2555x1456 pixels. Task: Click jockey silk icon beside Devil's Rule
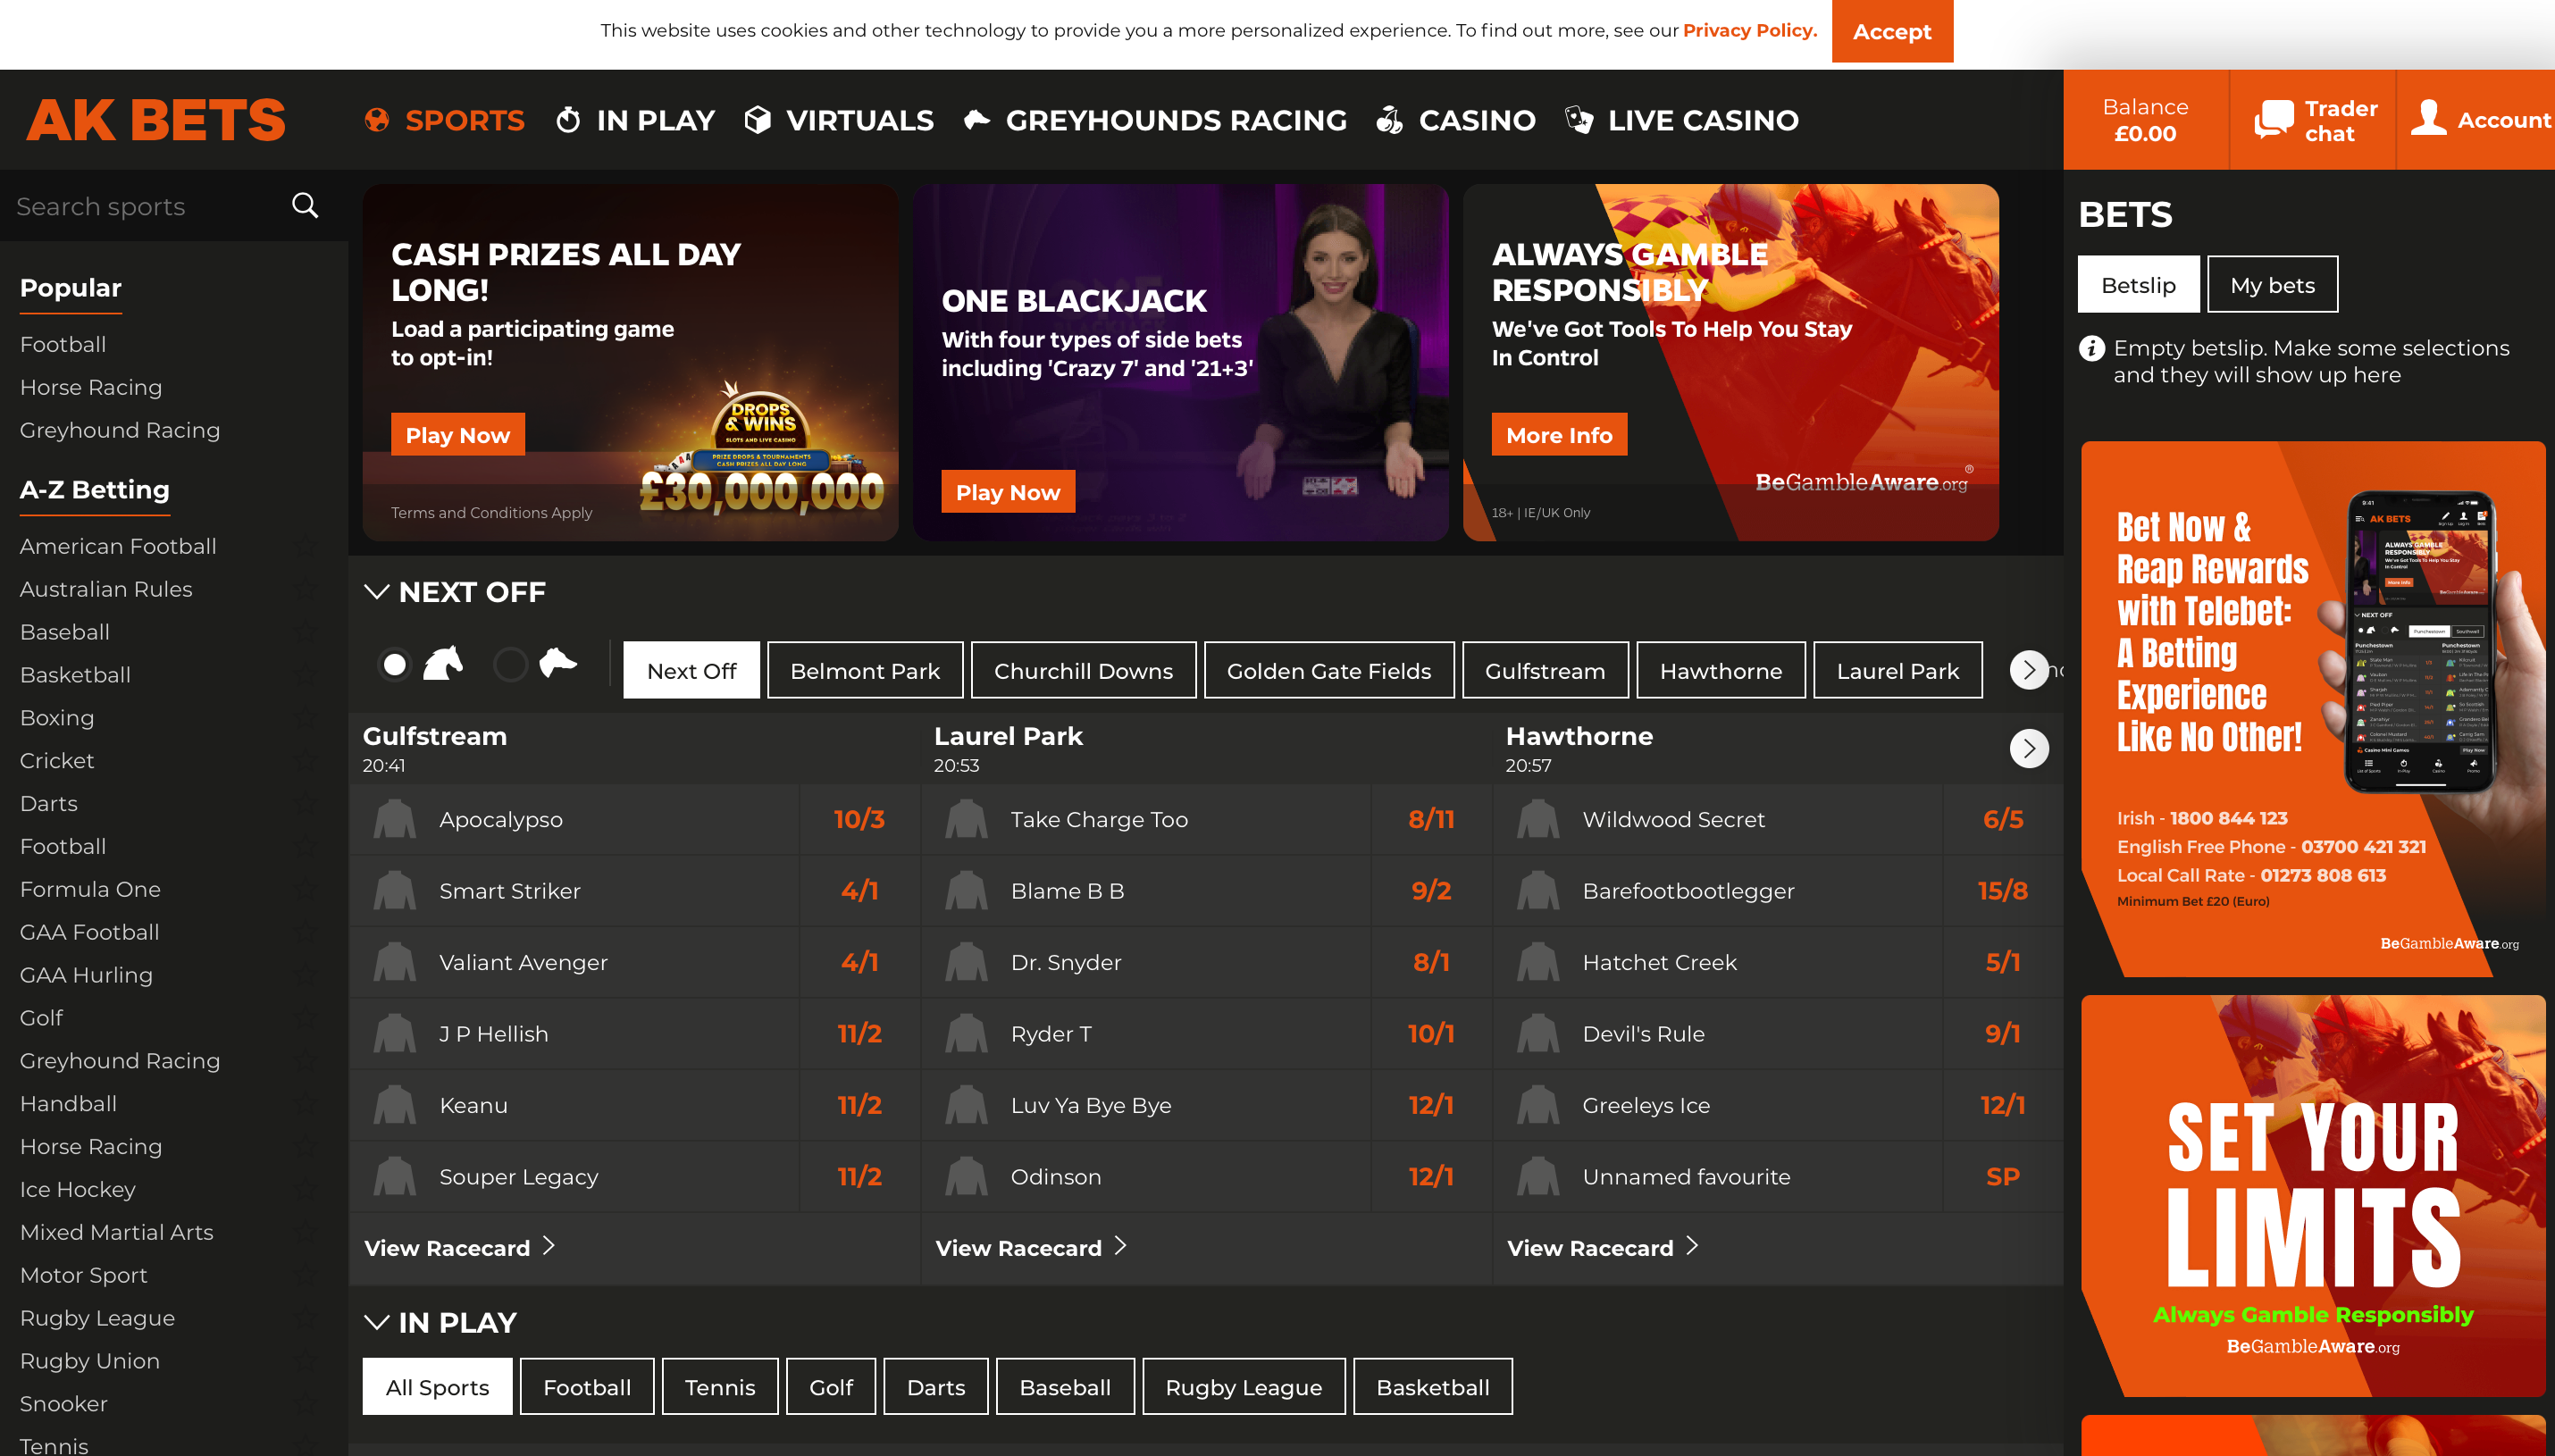click(x=1538, y=1033)
